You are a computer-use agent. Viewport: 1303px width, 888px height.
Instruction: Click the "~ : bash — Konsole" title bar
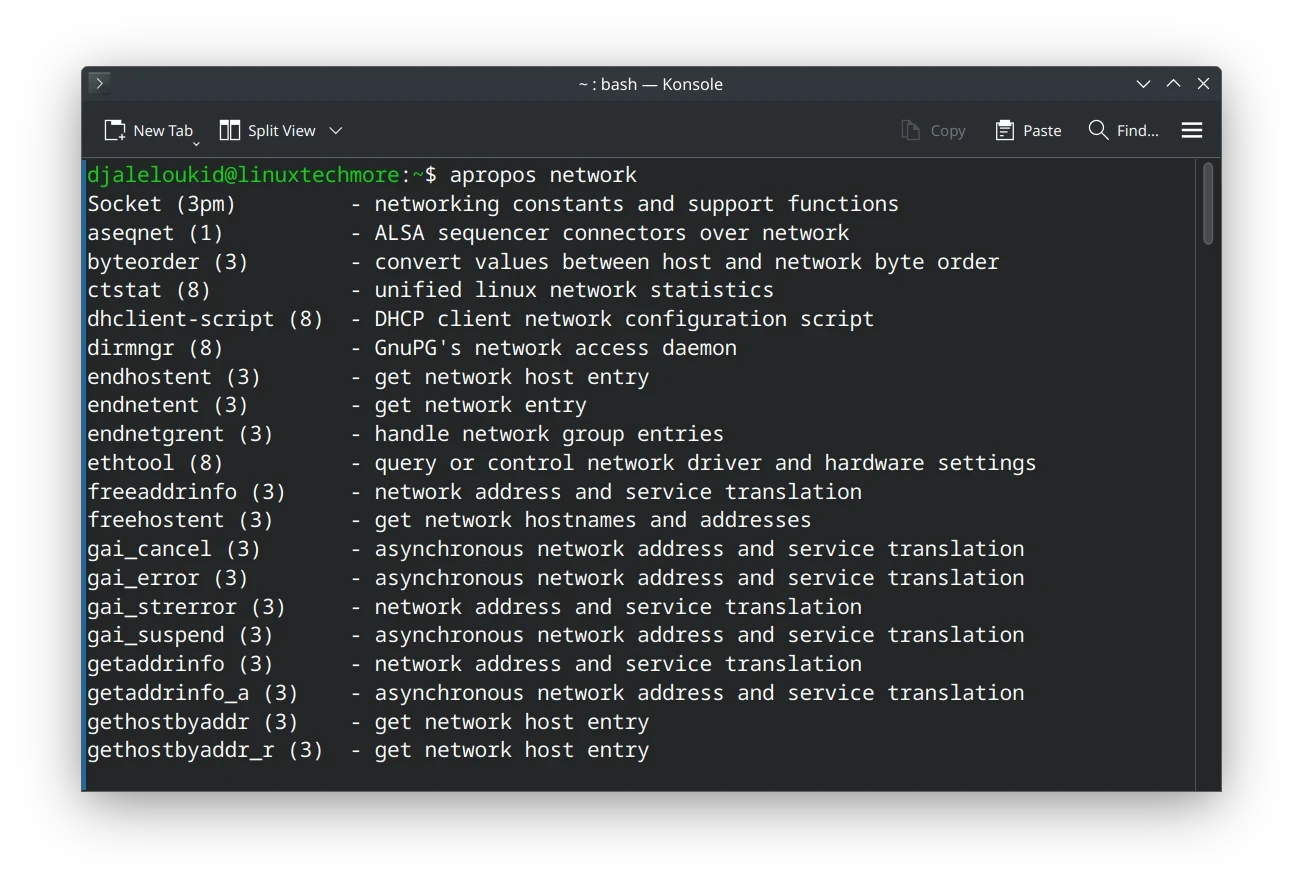click(x=650, y=84)
